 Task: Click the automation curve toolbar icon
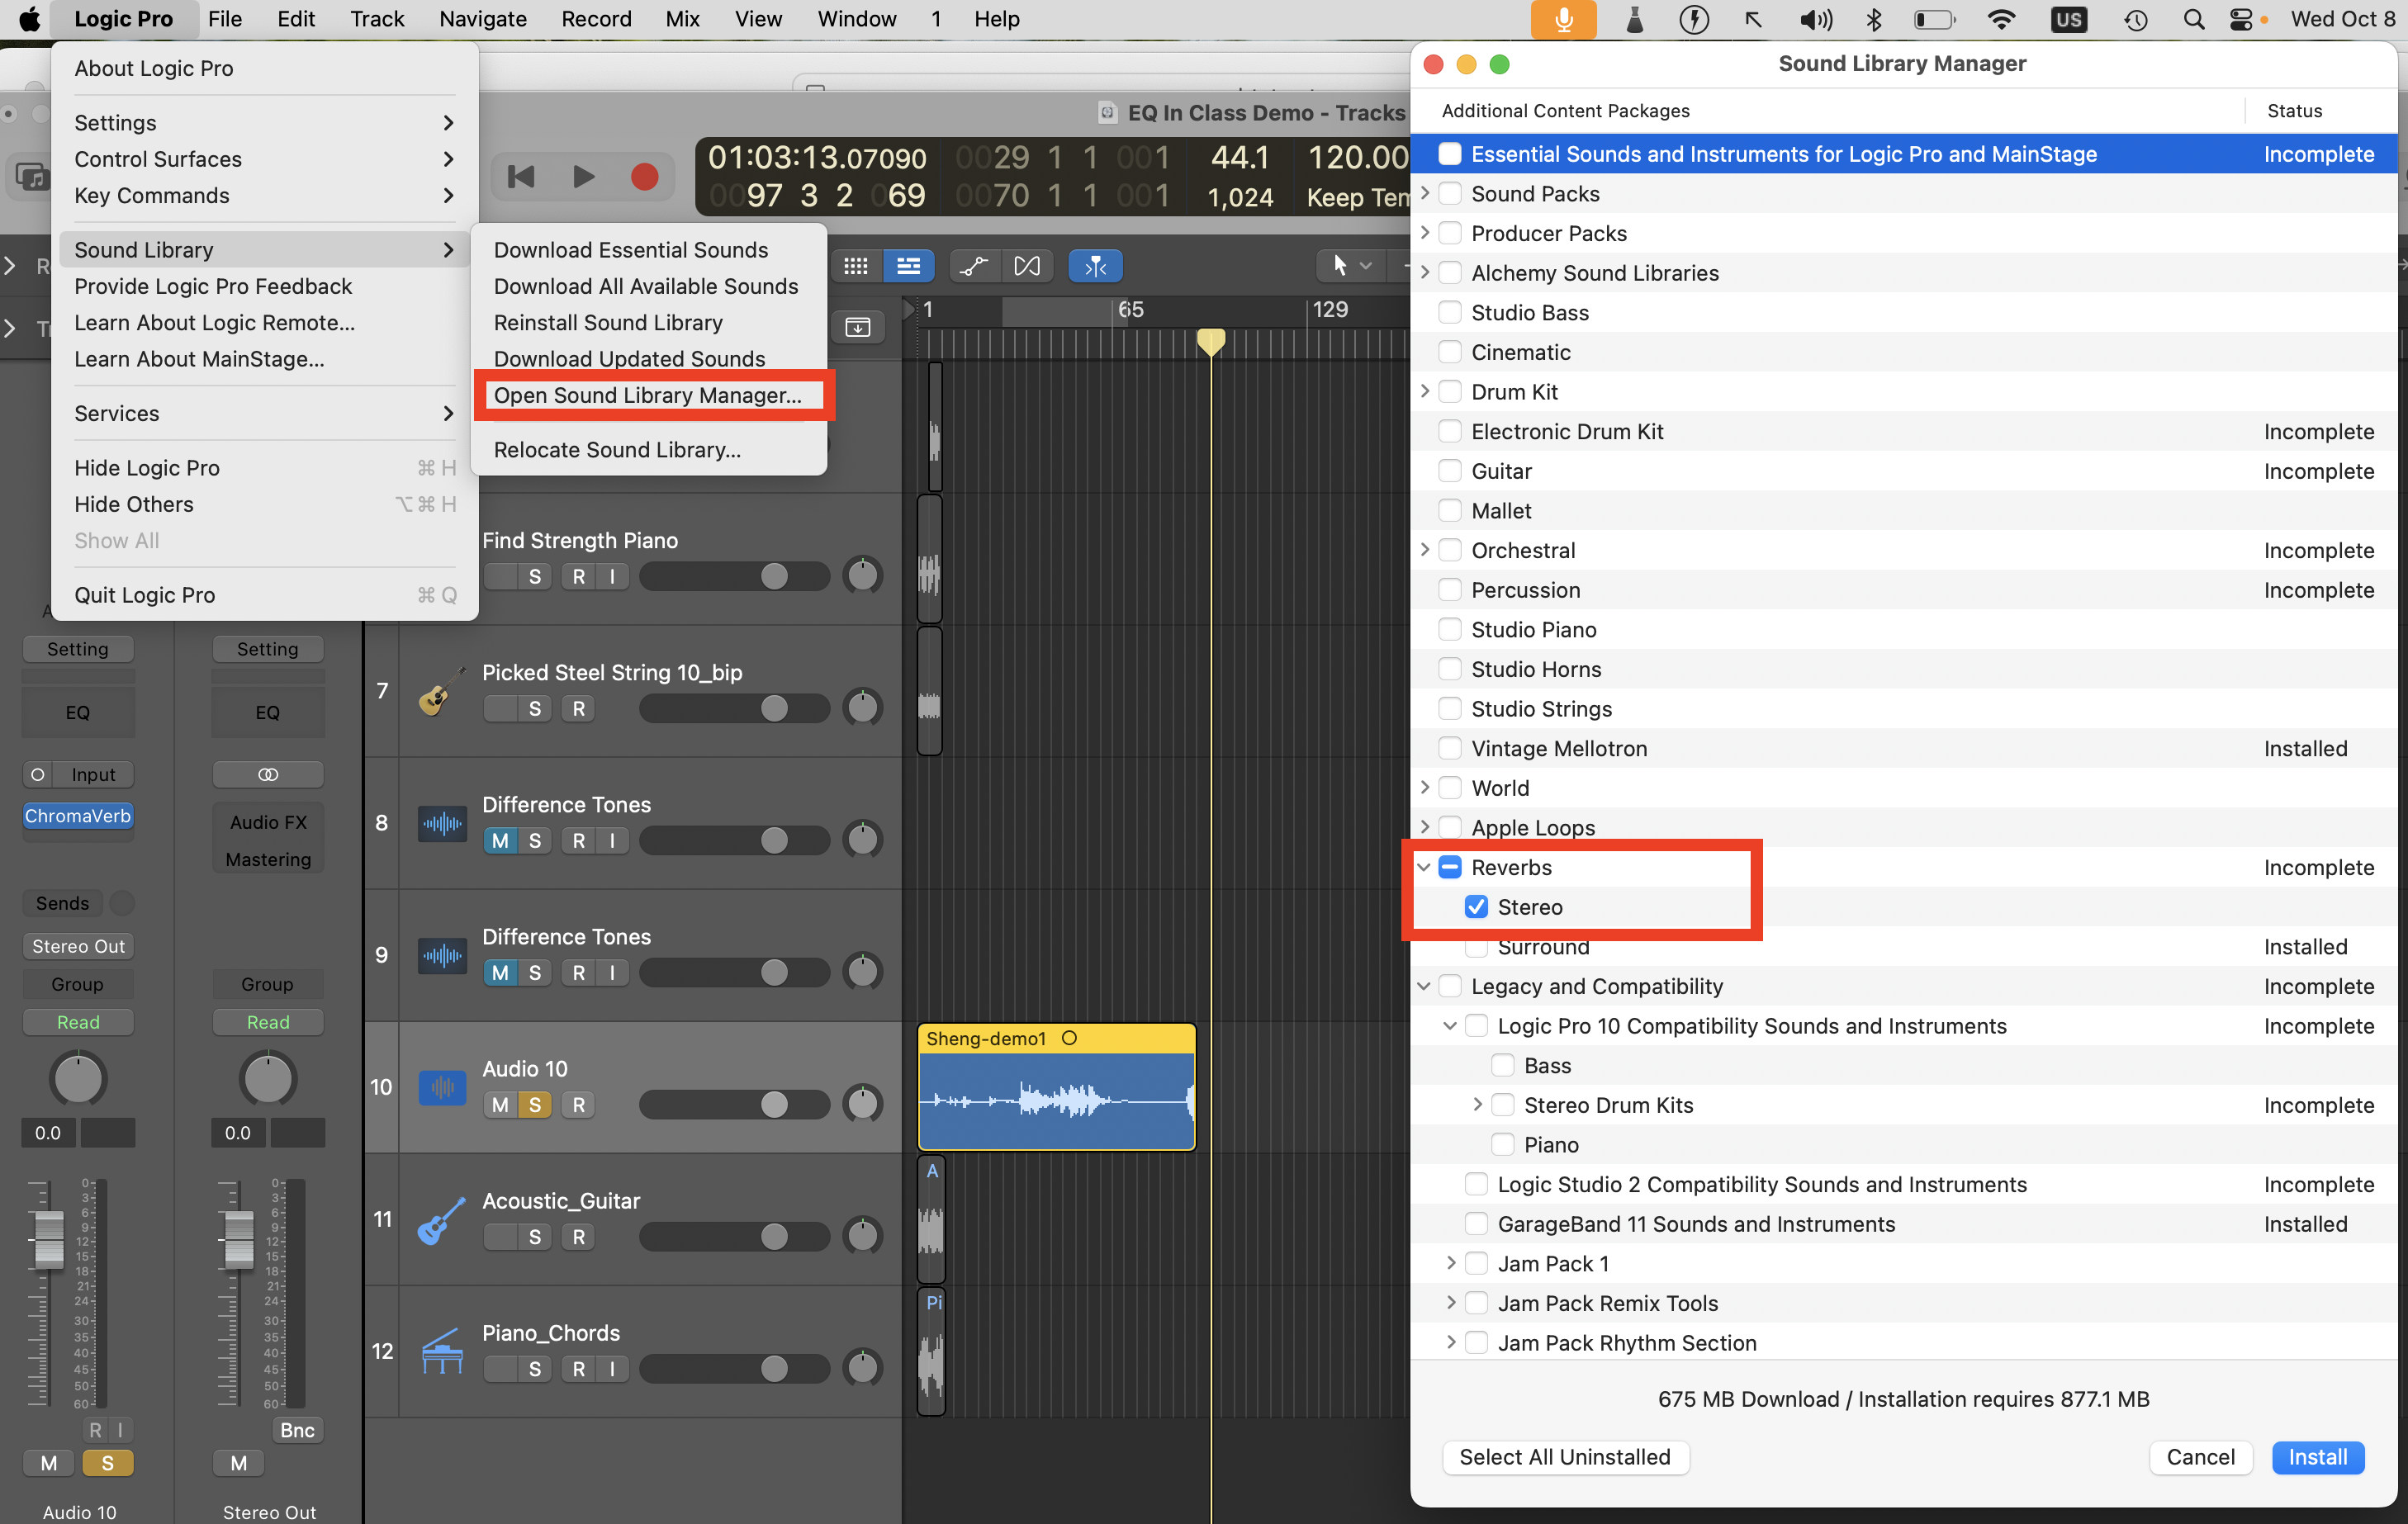point(973,265)
